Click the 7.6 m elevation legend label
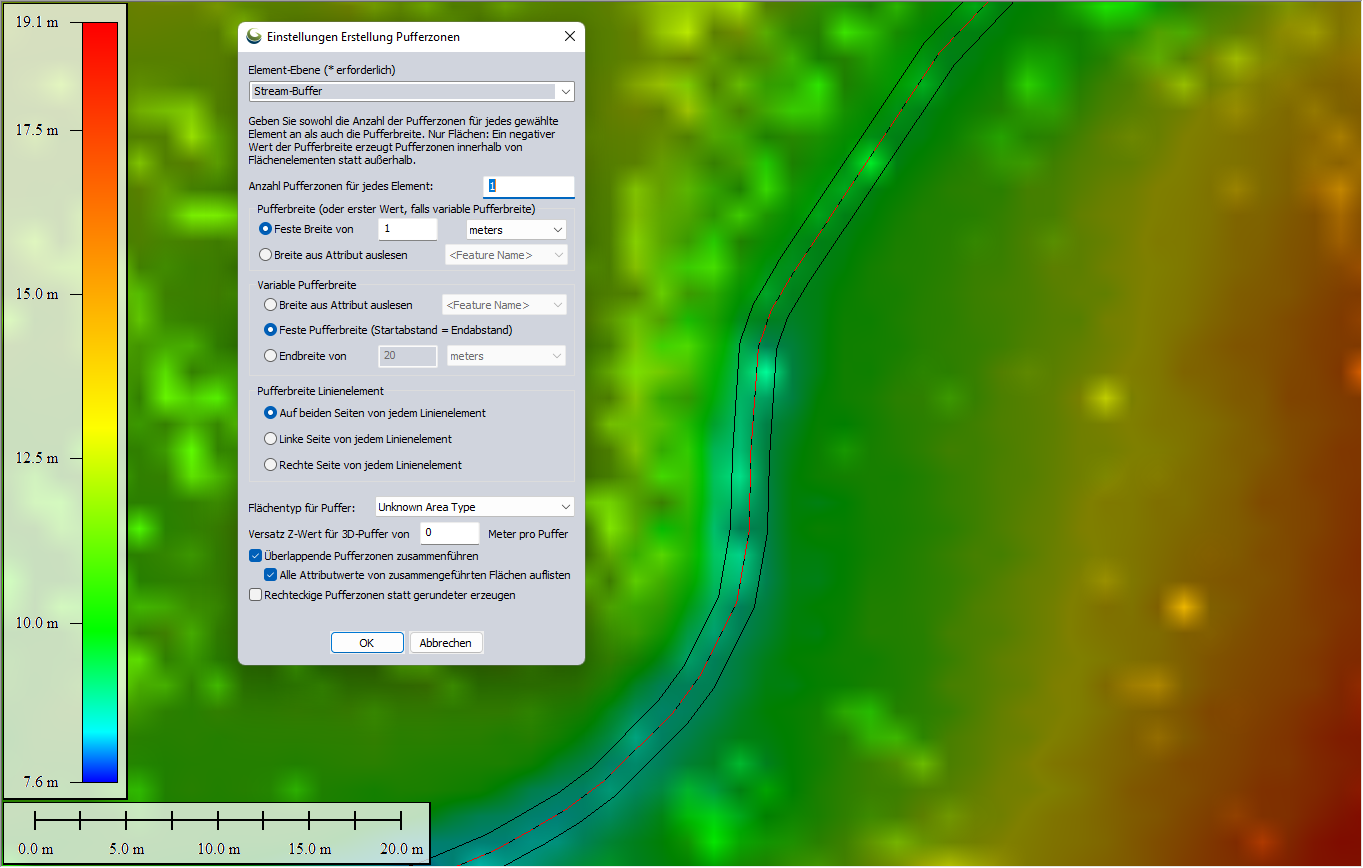Screen dimensions: 1363x868 tap(41, 782)
